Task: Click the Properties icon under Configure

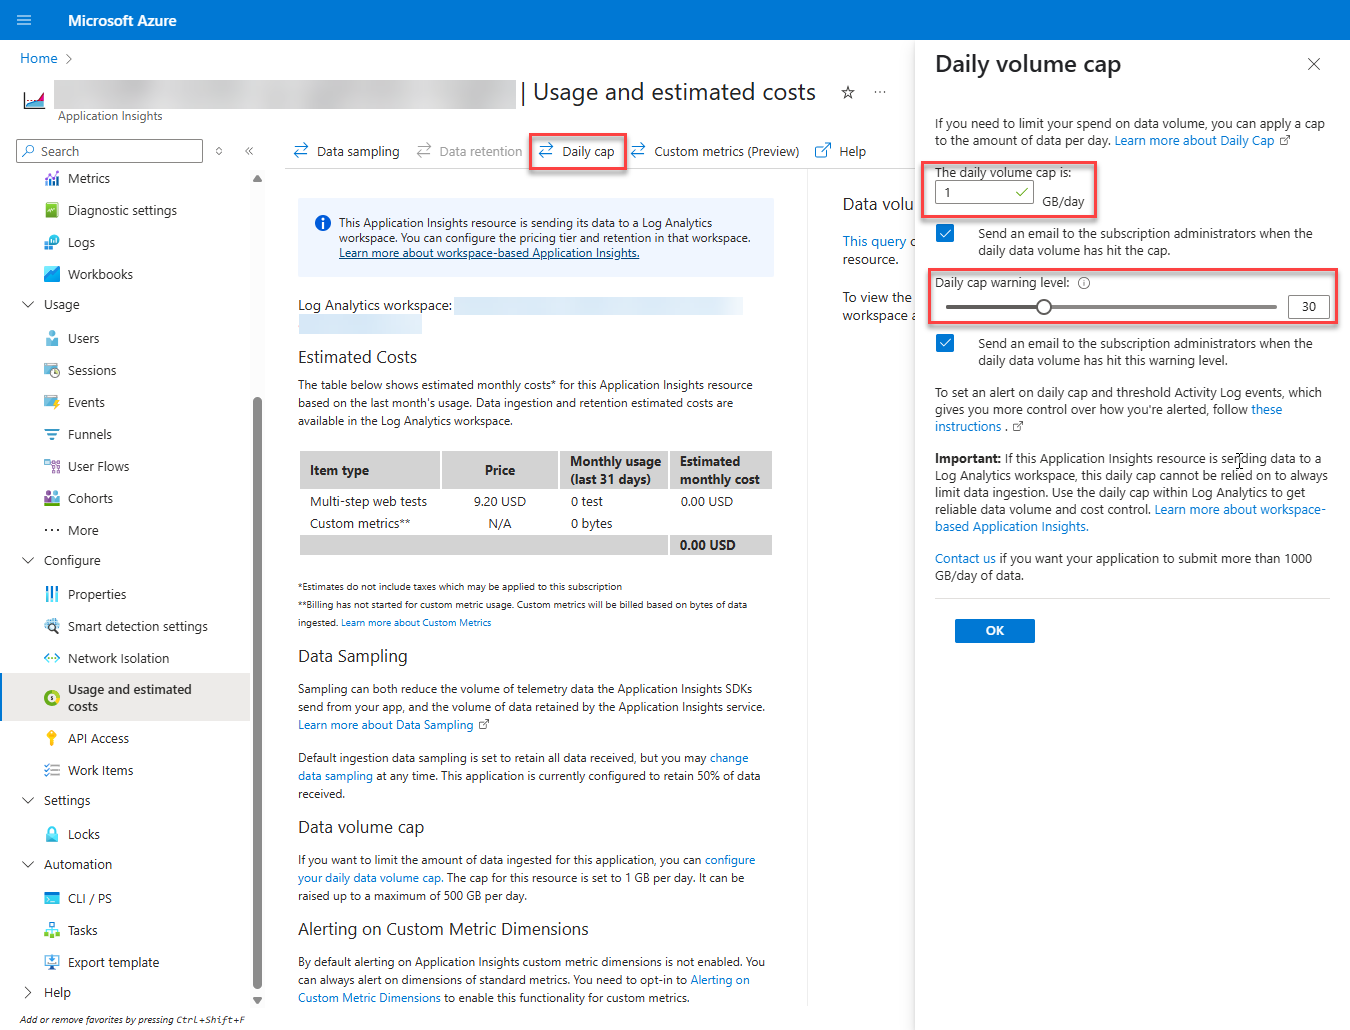Action: click(52, 595)
